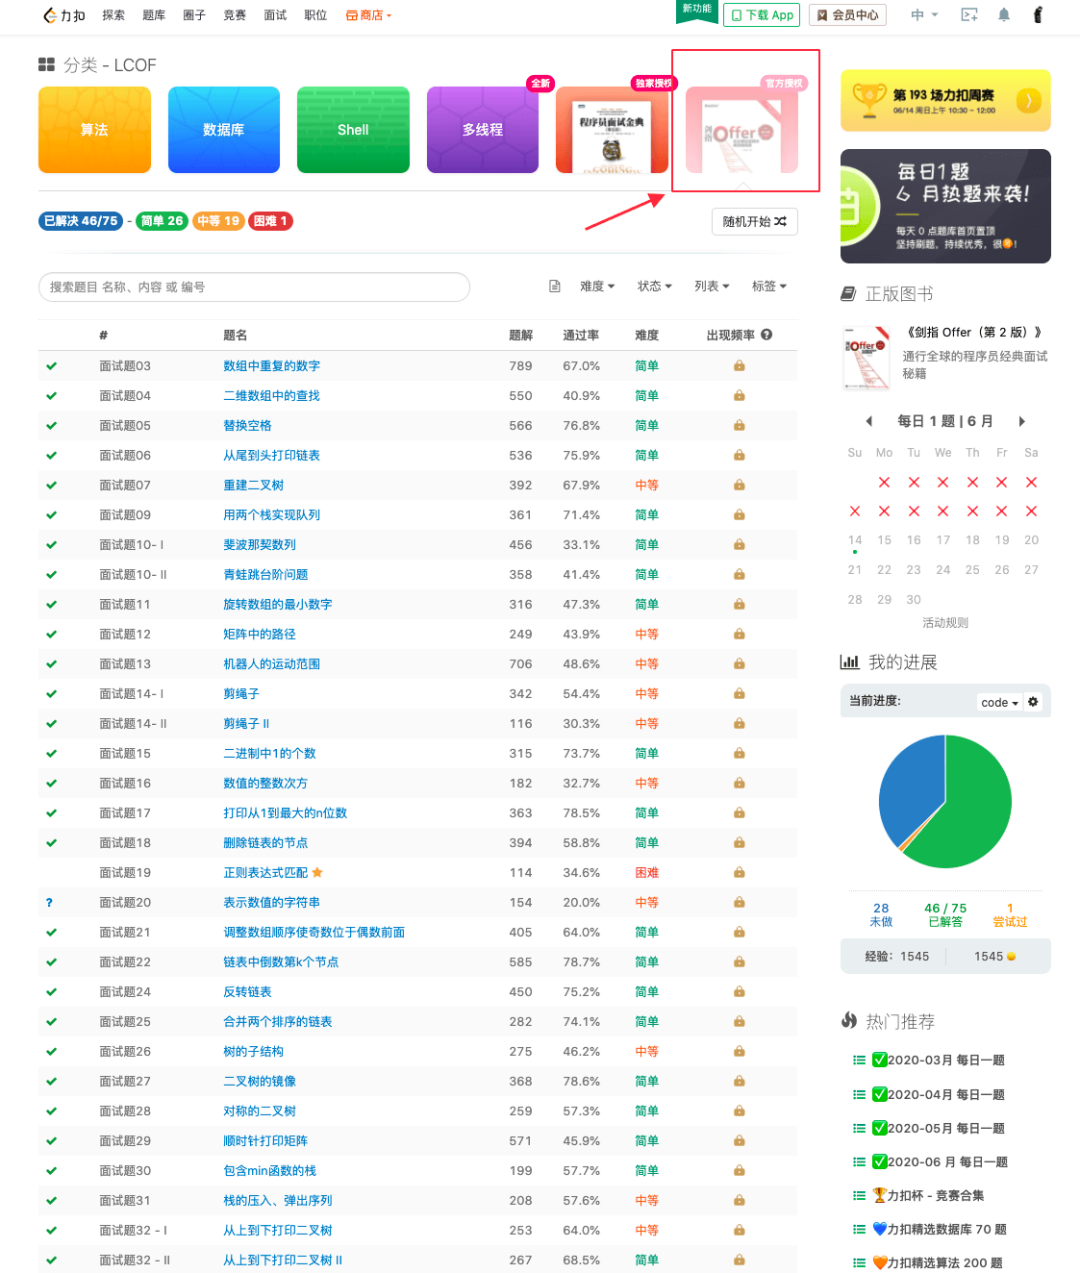Open the 探索 nav item

[114, 15]
